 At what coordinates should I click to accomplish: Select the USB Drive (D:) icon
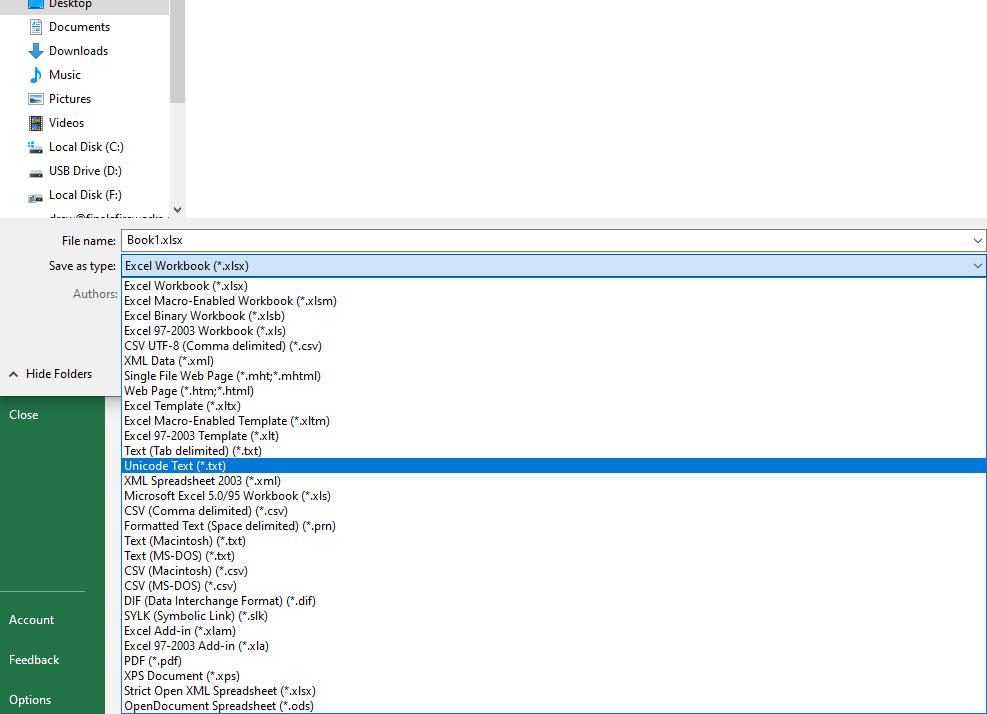coord(36,172)
